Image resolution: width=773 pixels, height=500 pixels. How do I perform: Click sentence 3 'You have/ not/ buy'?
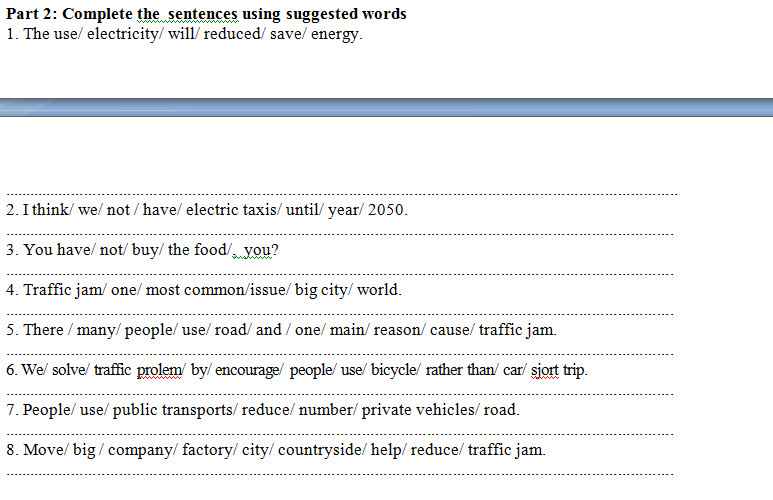pyautogui.click(x=142, y=250)
